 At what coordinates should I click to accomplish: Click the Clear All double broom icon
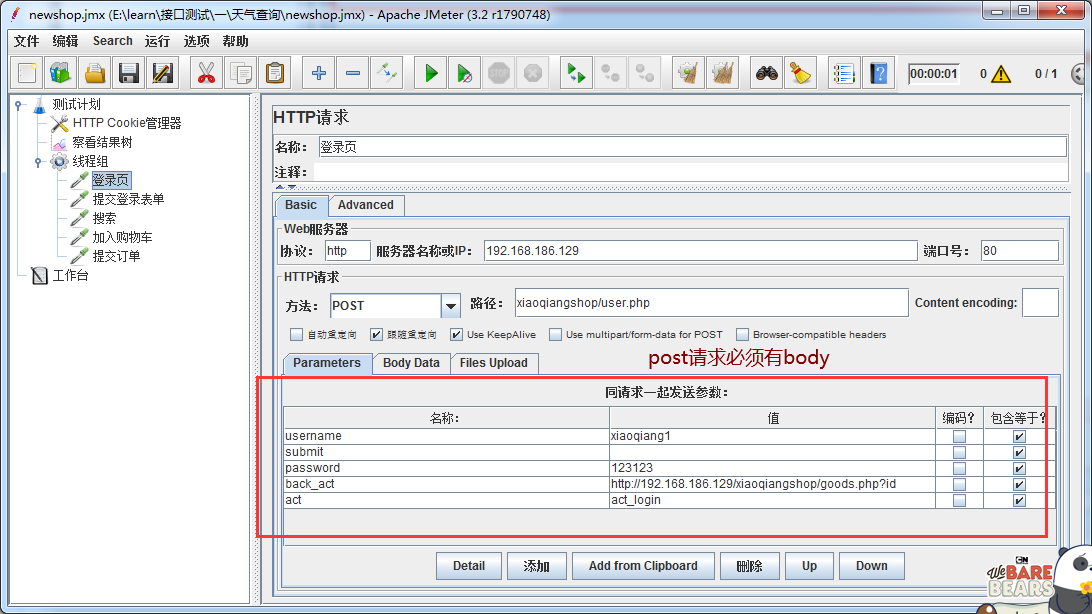(723, 73)
